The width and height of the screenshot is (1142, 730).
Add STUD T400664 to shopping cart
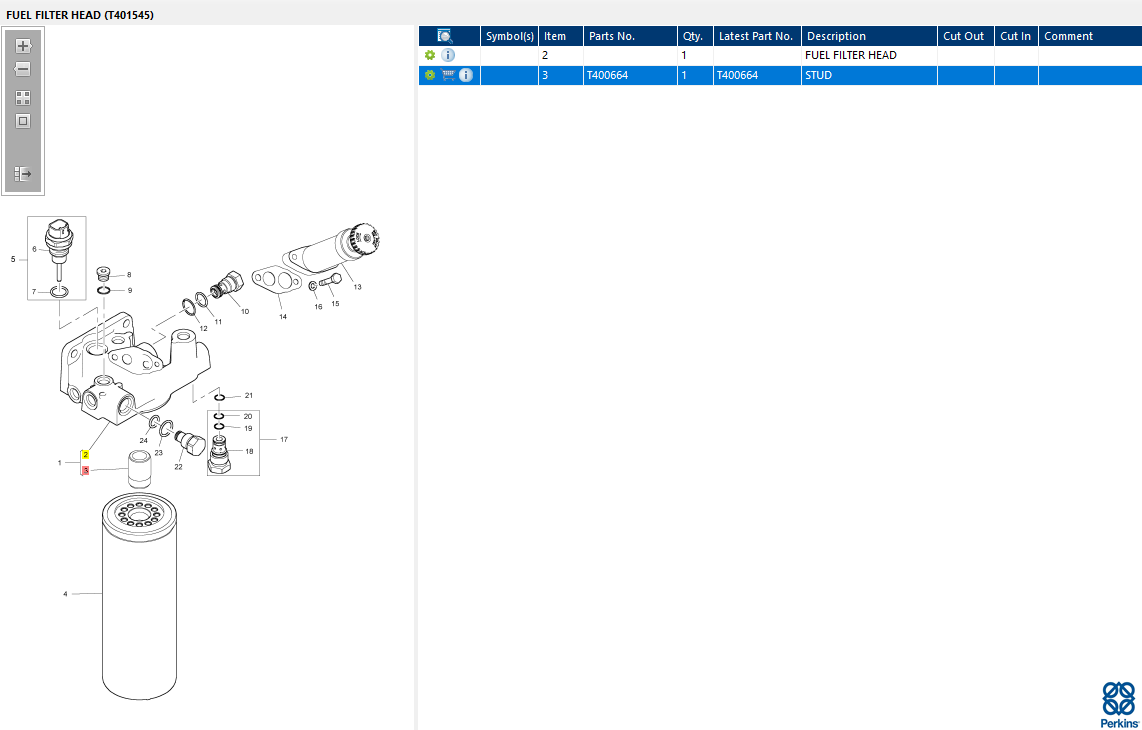[x=448, y=75]
